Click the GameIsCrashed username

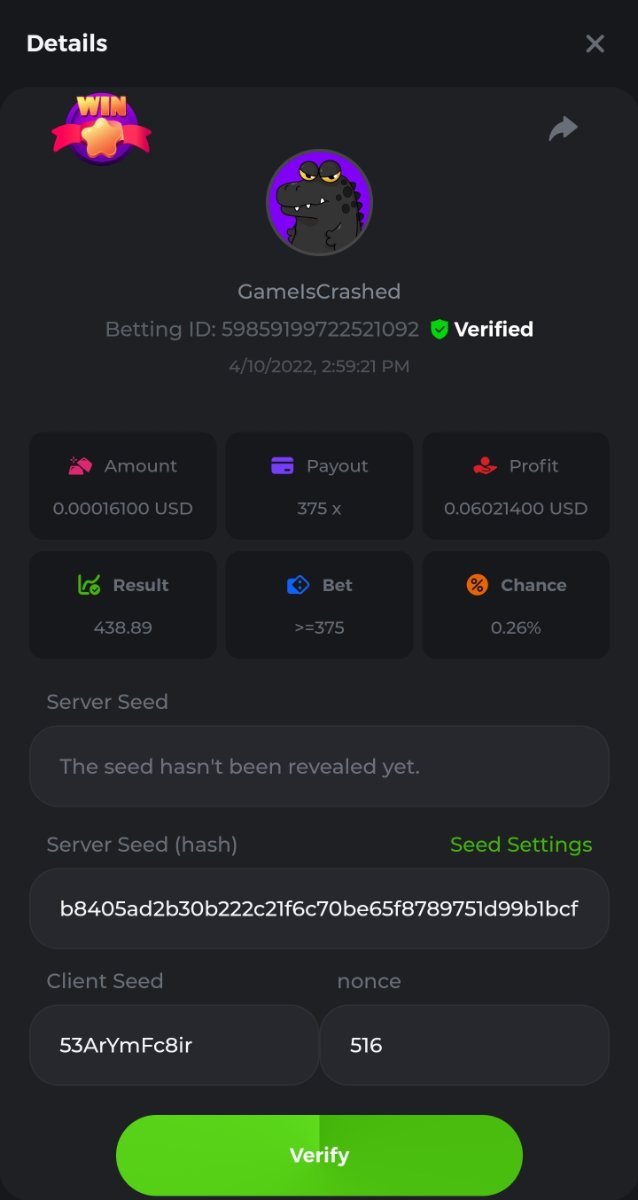coord(319,292)
